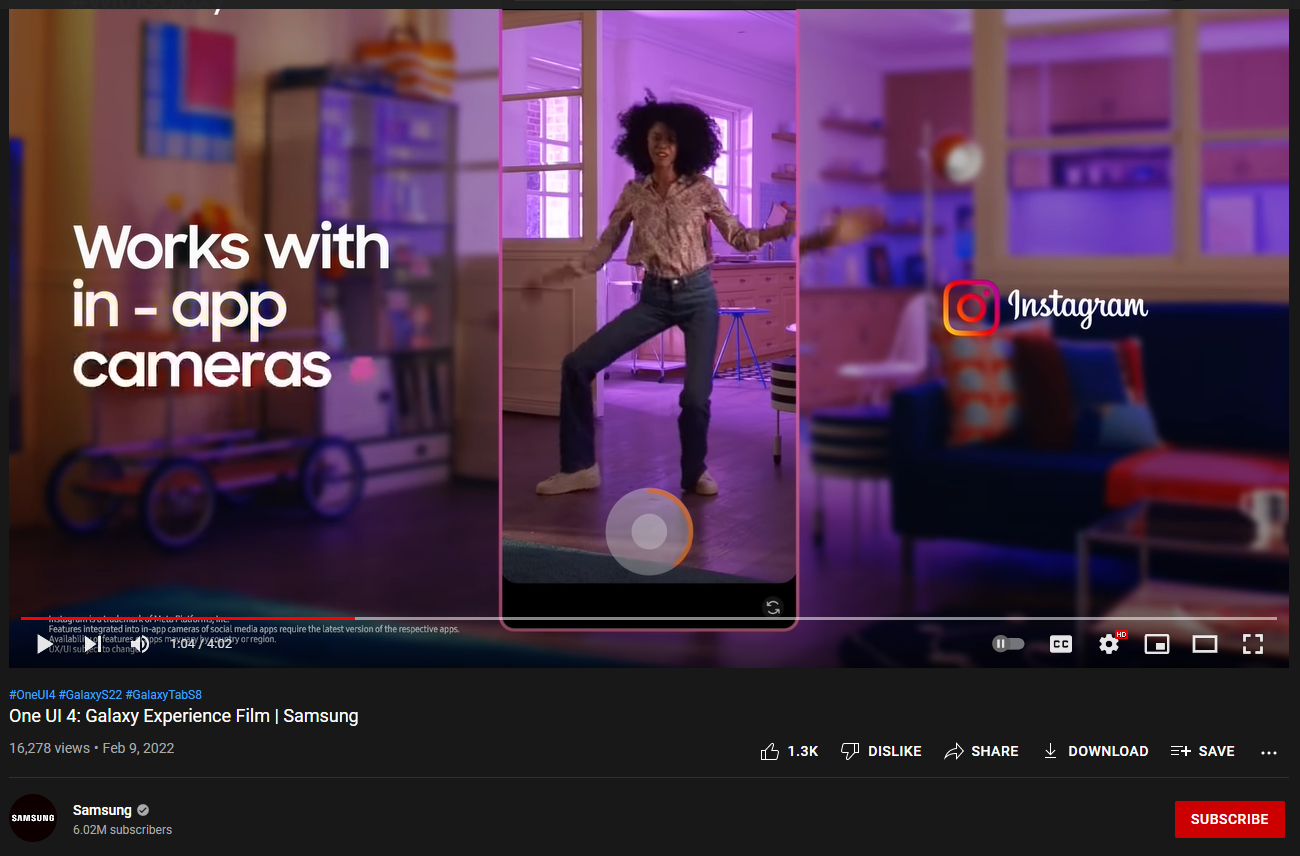
Task: Subscribe to the Samsung channel
Action: point(1230,819)
